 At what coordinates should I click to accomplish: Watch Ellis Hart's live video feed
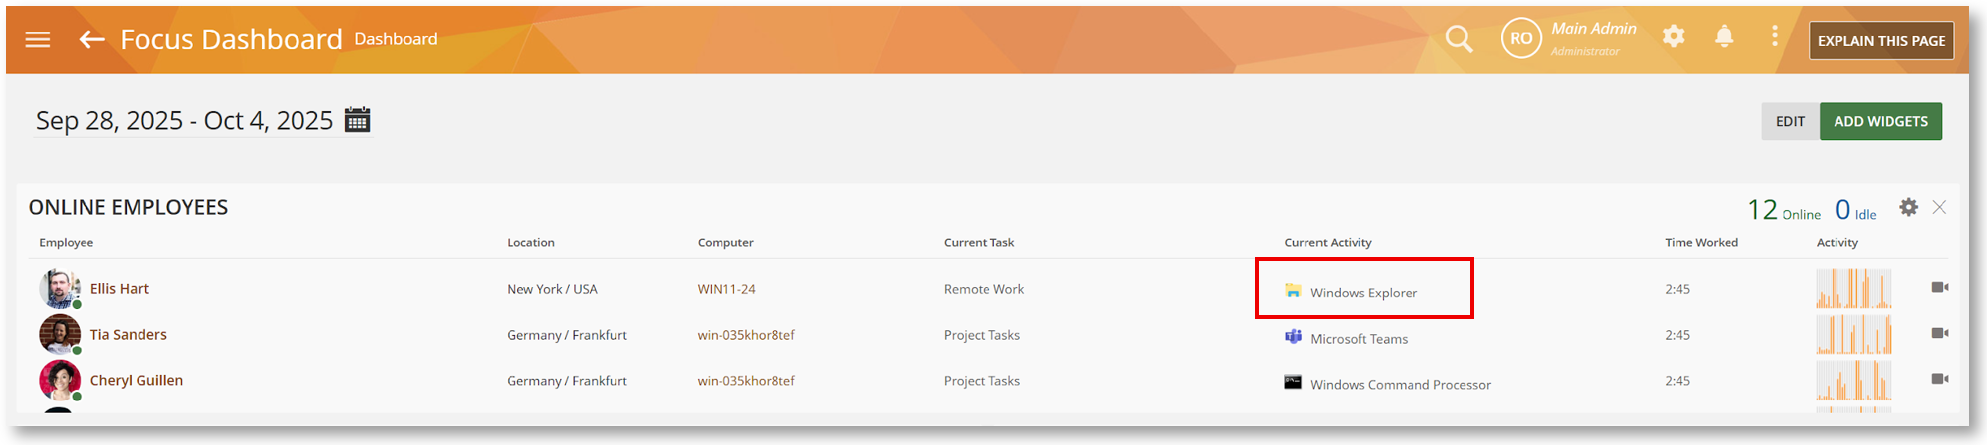pyautogui.click(x=1939, y=288)
